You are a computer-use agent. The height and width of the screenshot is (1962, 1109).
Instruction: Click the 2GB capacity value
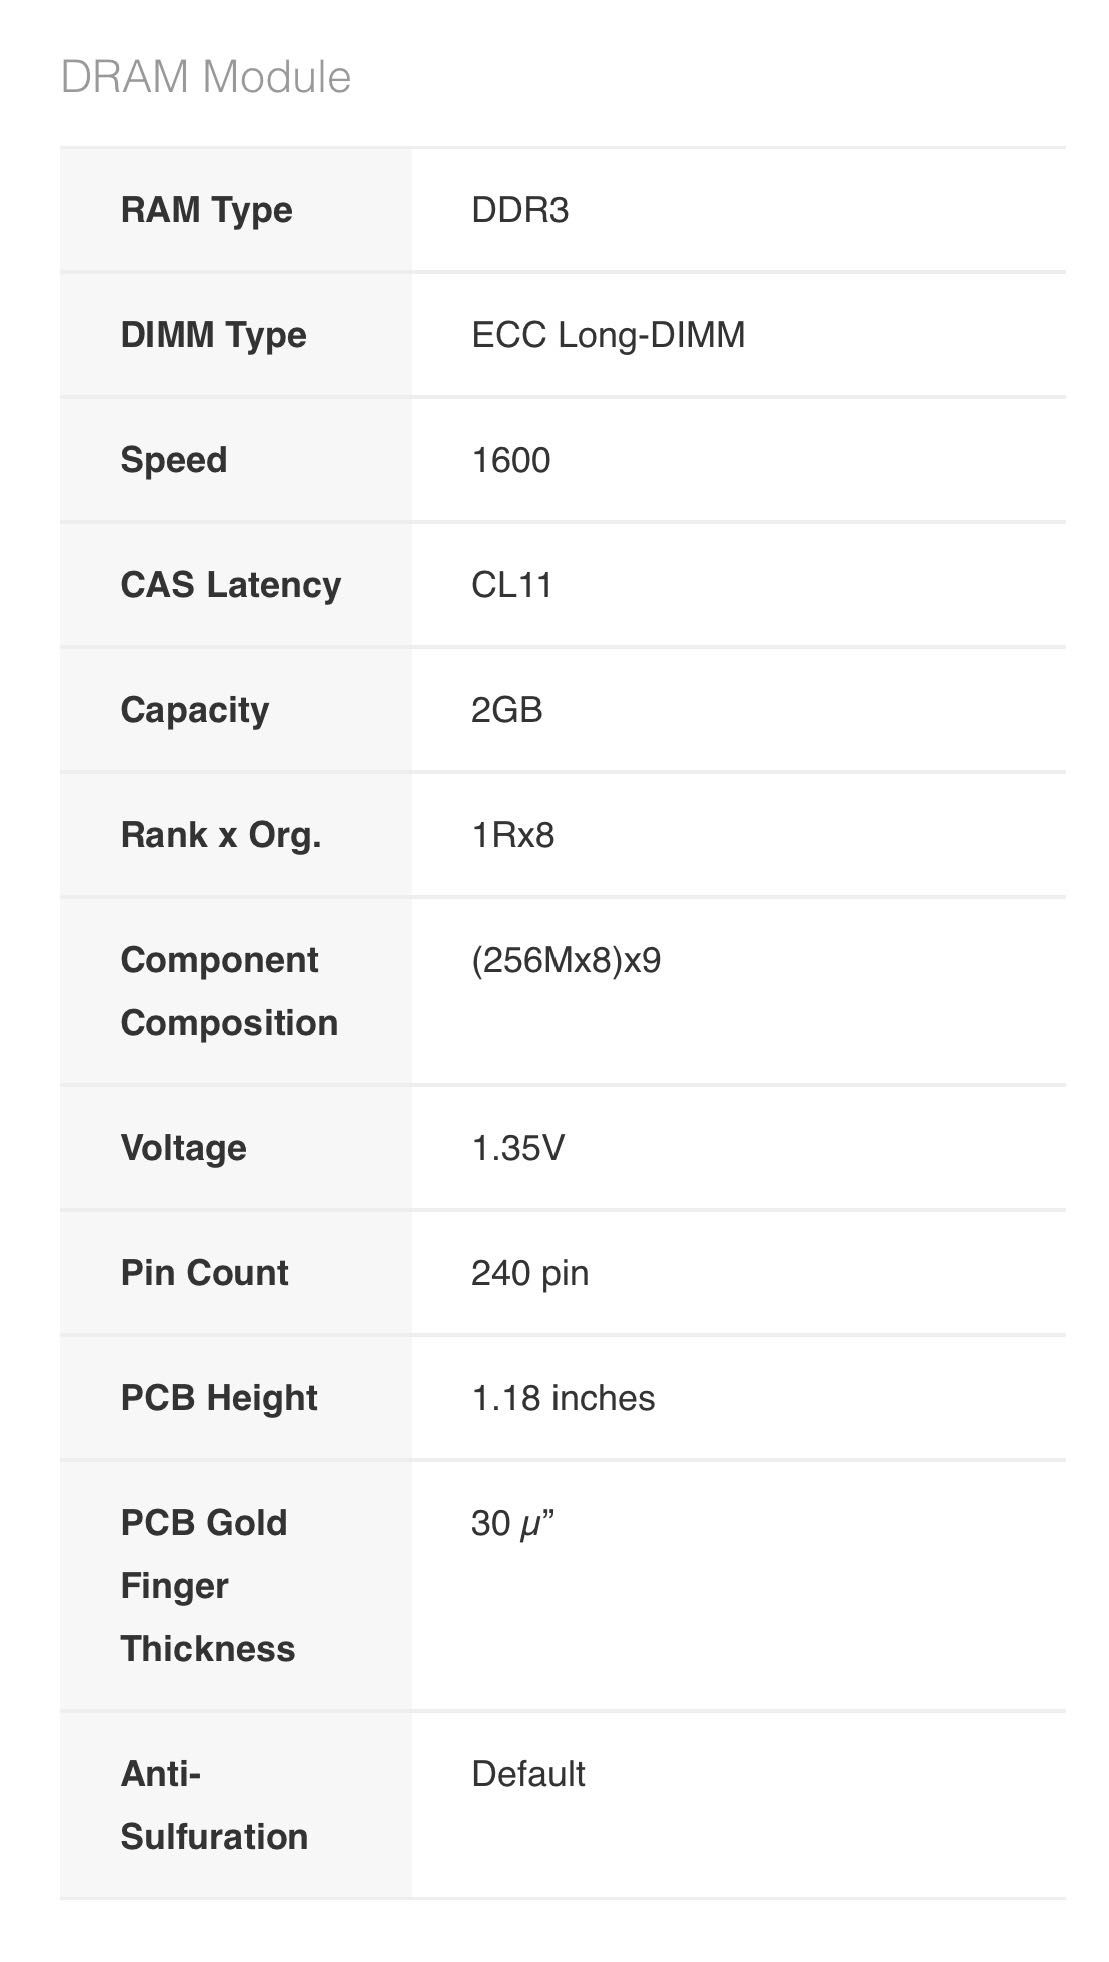(x=507, y=710)
